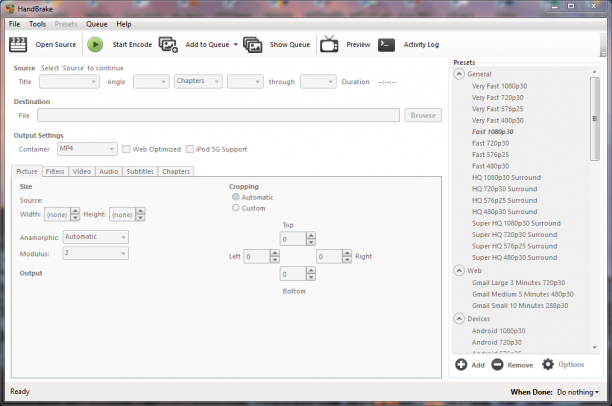Click the green Start Encode play icon
This screenshot has height=406, width=612.
pos(95,45)
